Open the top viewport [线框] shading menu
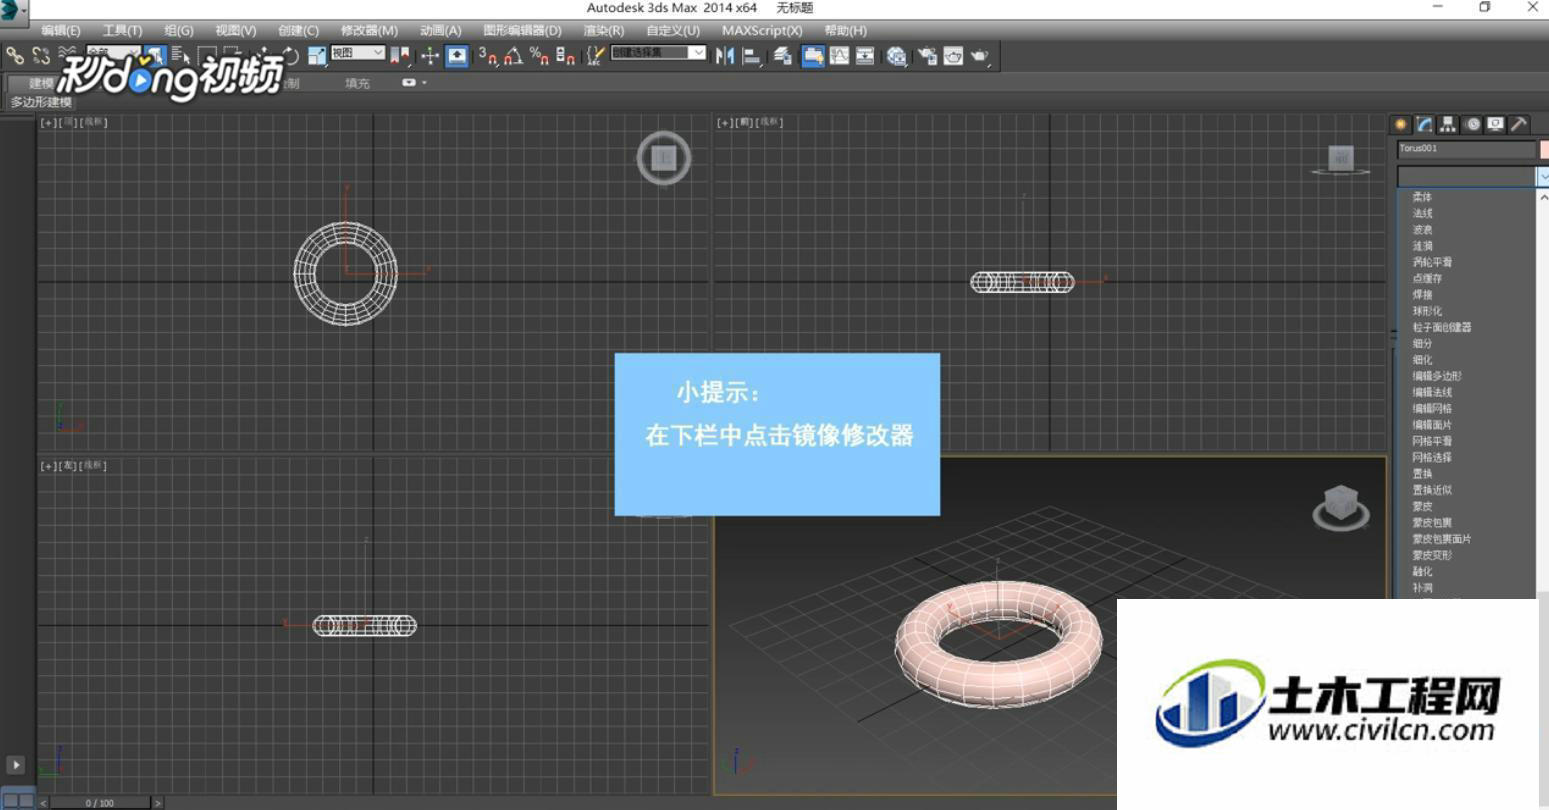 95,122
